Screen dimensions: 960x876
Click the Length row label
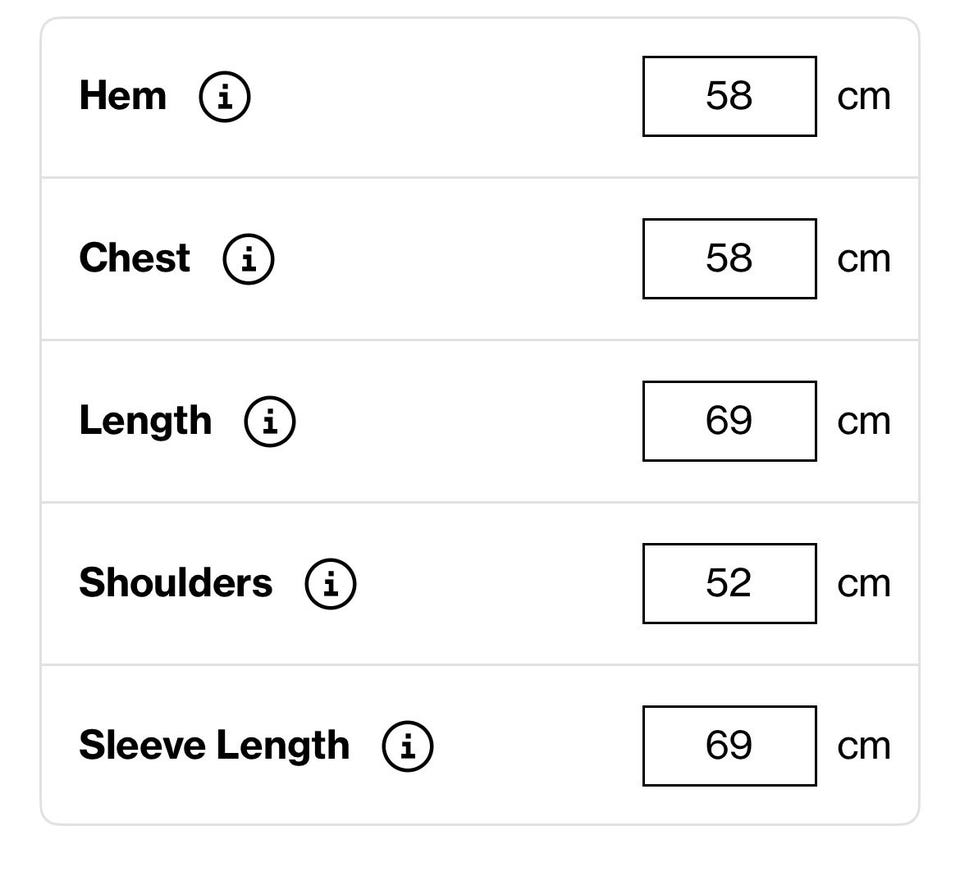[145, 421]
